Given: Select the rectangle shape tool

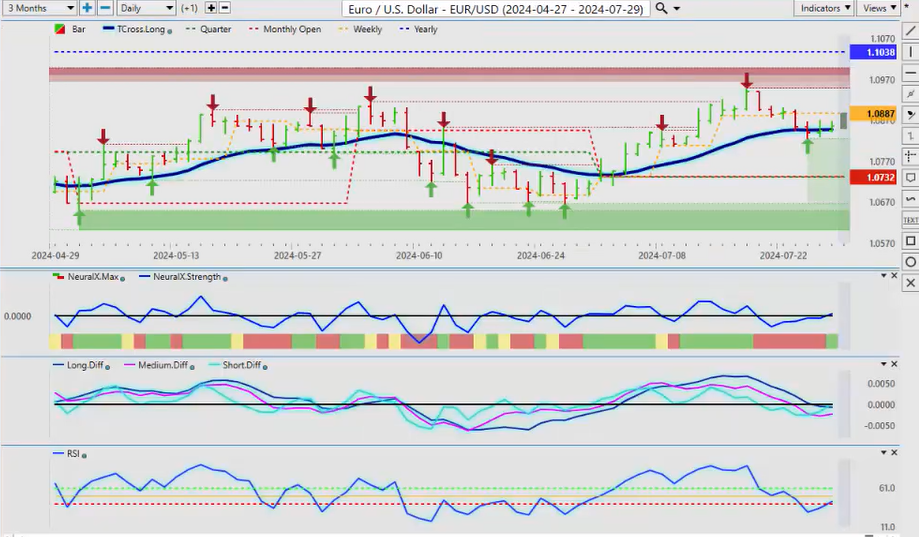Looking at the screenshot, I should (x=910, y=241).
